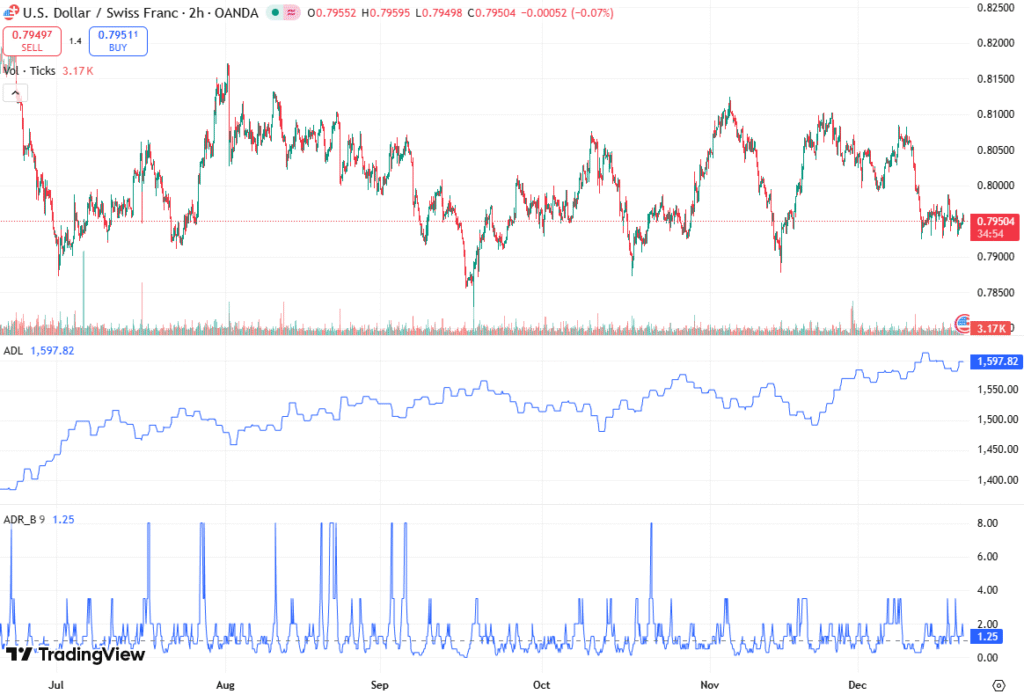The image size is (1024, 694).
Task: Click the Sep label on time axis
Action: pyautogui.click(x=379, y=685)
